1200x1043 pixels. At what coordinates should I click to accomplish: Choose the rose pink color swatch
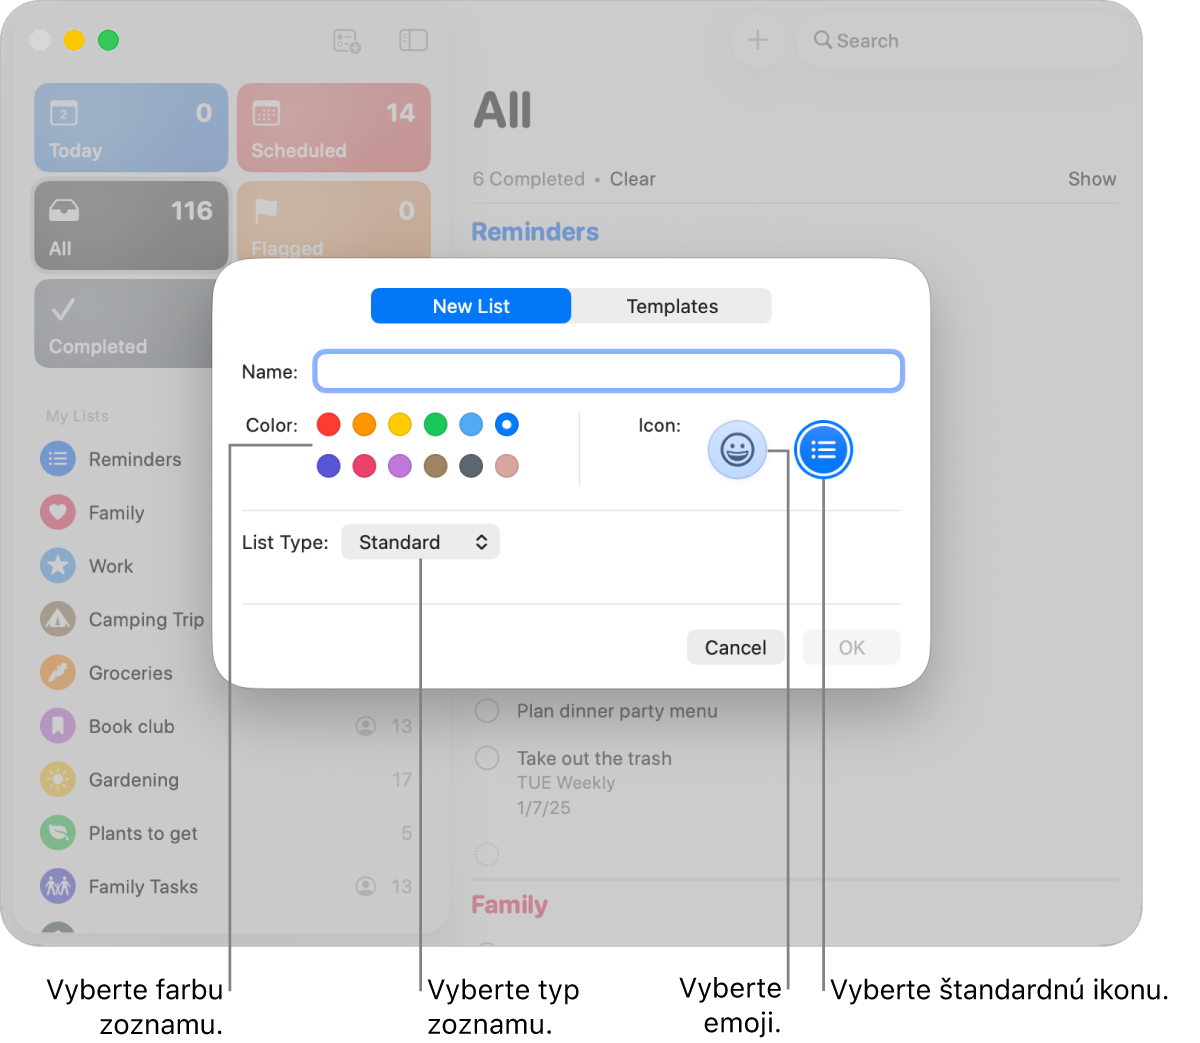click(507, 466)
